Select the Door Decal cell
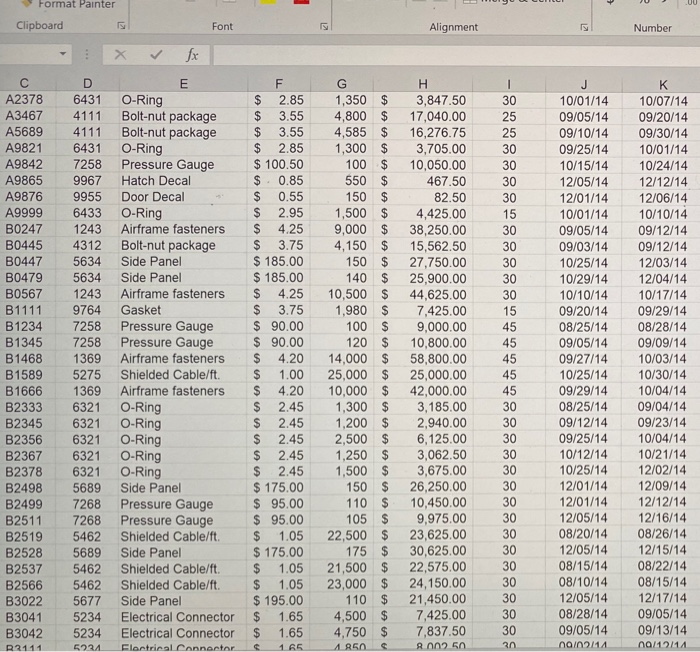This screenshot has height=652, width=700. [183, 197]
